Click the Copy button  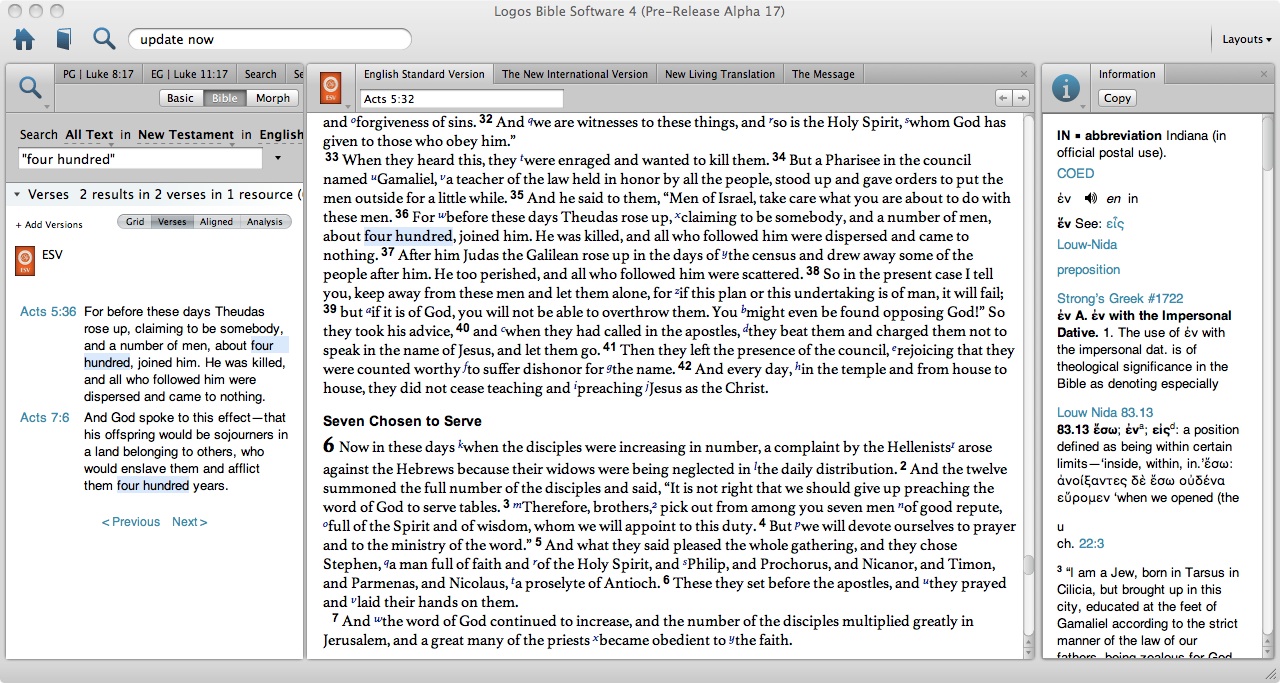pyautogui.click(x=1117, y=98)
